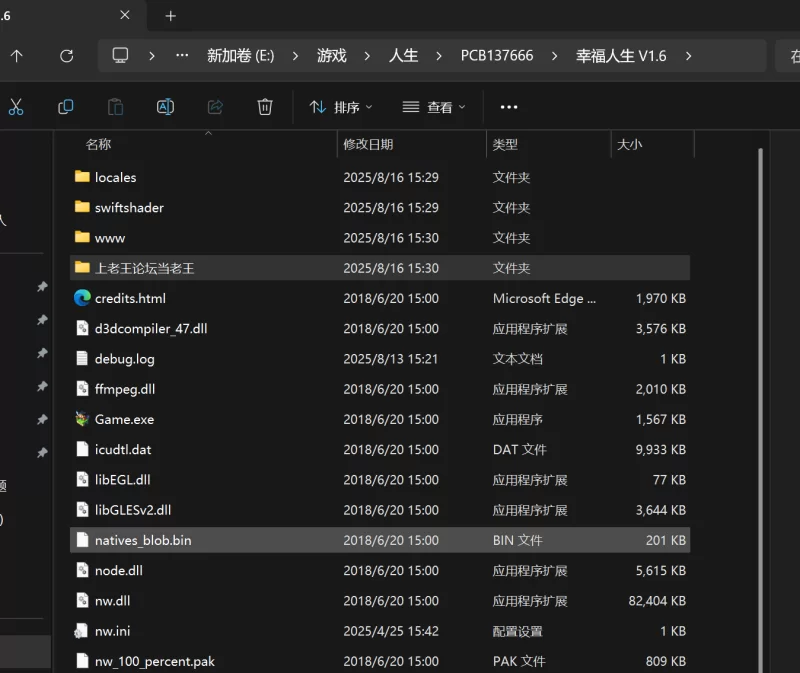Click the Share icon

click(215, 107)
